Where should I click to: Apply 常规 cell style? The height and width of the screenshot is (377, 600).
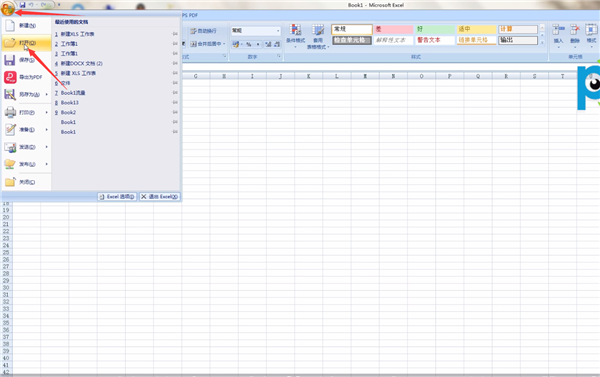click(352, 29)
